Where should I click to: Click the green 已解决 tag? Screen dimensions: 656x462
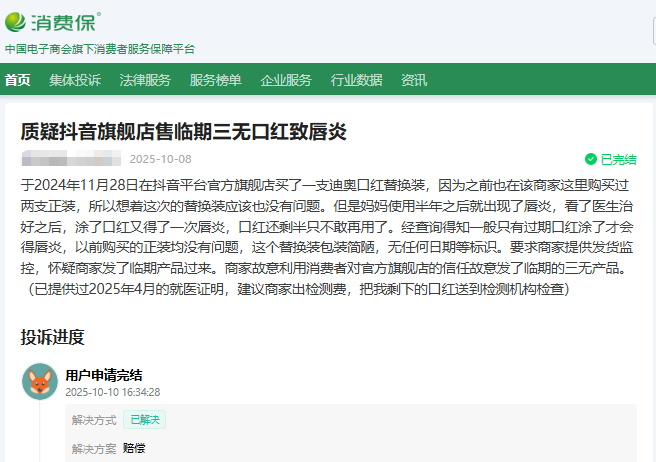click(x=145, y=420)
